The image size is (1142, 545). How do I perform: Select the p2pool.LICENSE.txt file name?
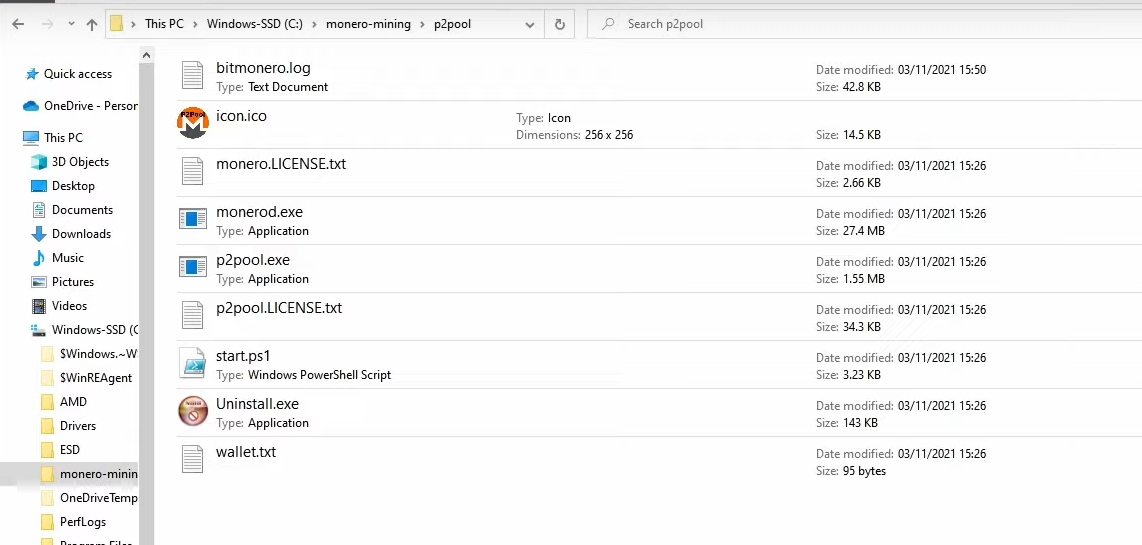pyautogui.click(x=279, y=309)
